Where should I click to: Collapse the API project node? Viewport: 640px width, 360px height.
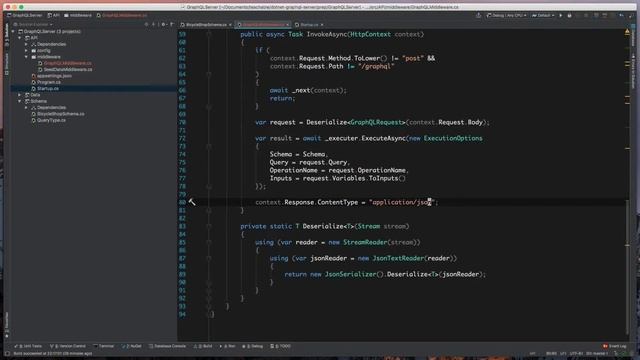pos(20,38)
